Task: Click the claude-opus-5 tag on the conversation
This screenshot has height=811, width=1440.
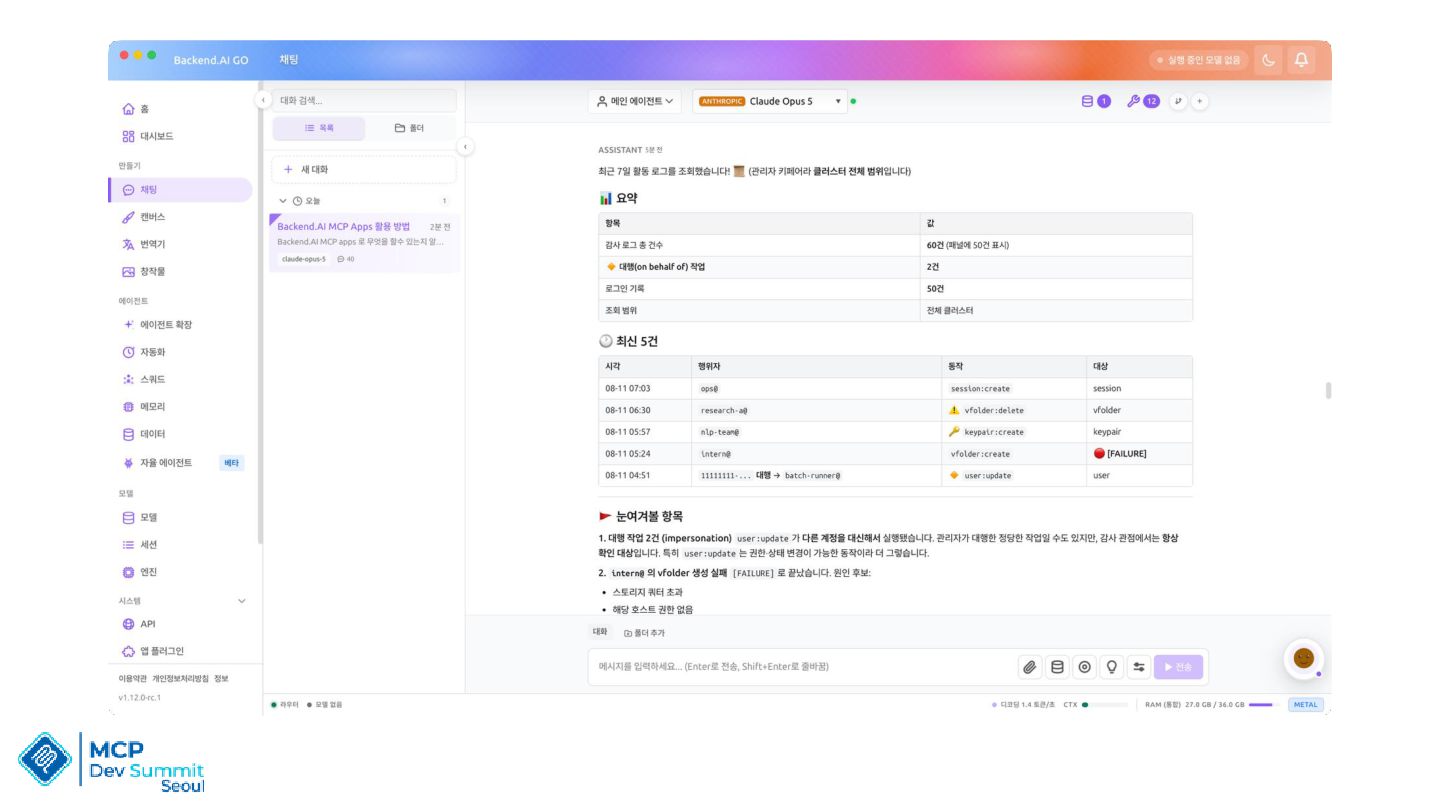Action: [304, 259]
